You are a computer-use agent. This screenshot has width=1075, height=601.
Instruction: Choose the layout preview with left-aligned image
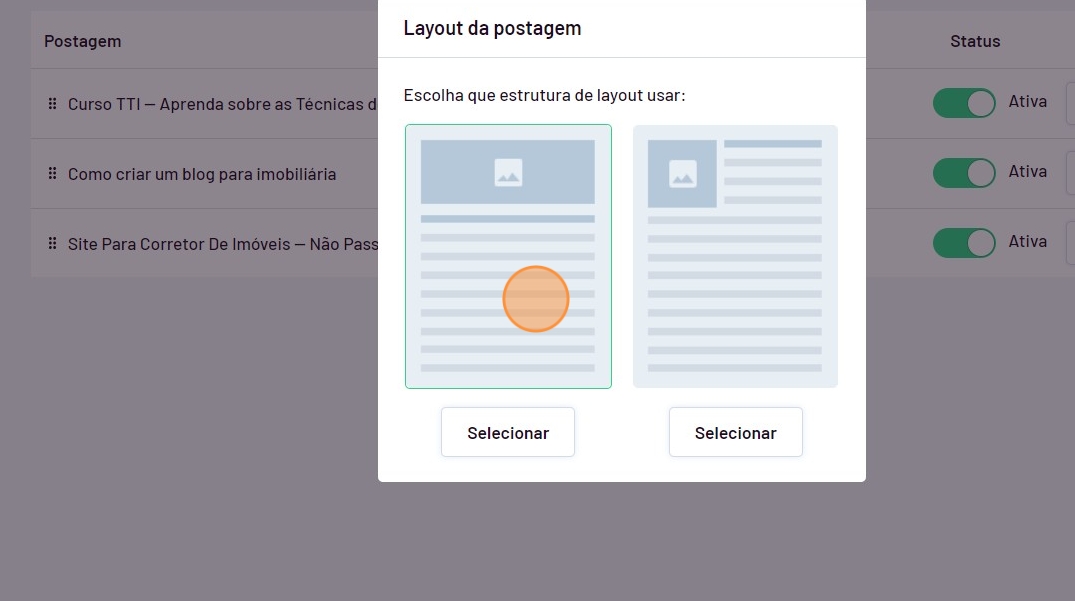[x=735, y=256]
